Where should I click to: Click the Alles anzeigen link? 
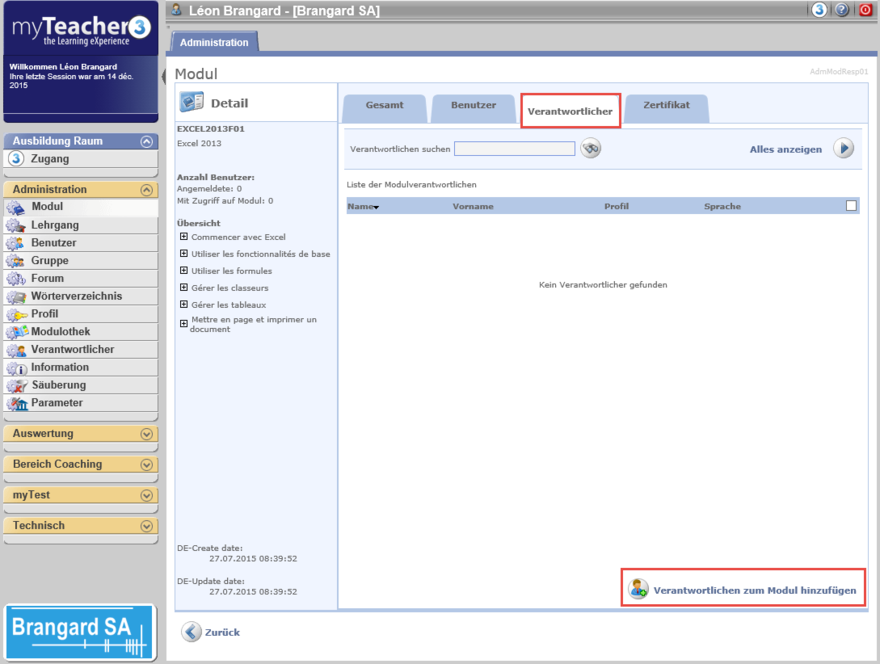click(785, 150)
